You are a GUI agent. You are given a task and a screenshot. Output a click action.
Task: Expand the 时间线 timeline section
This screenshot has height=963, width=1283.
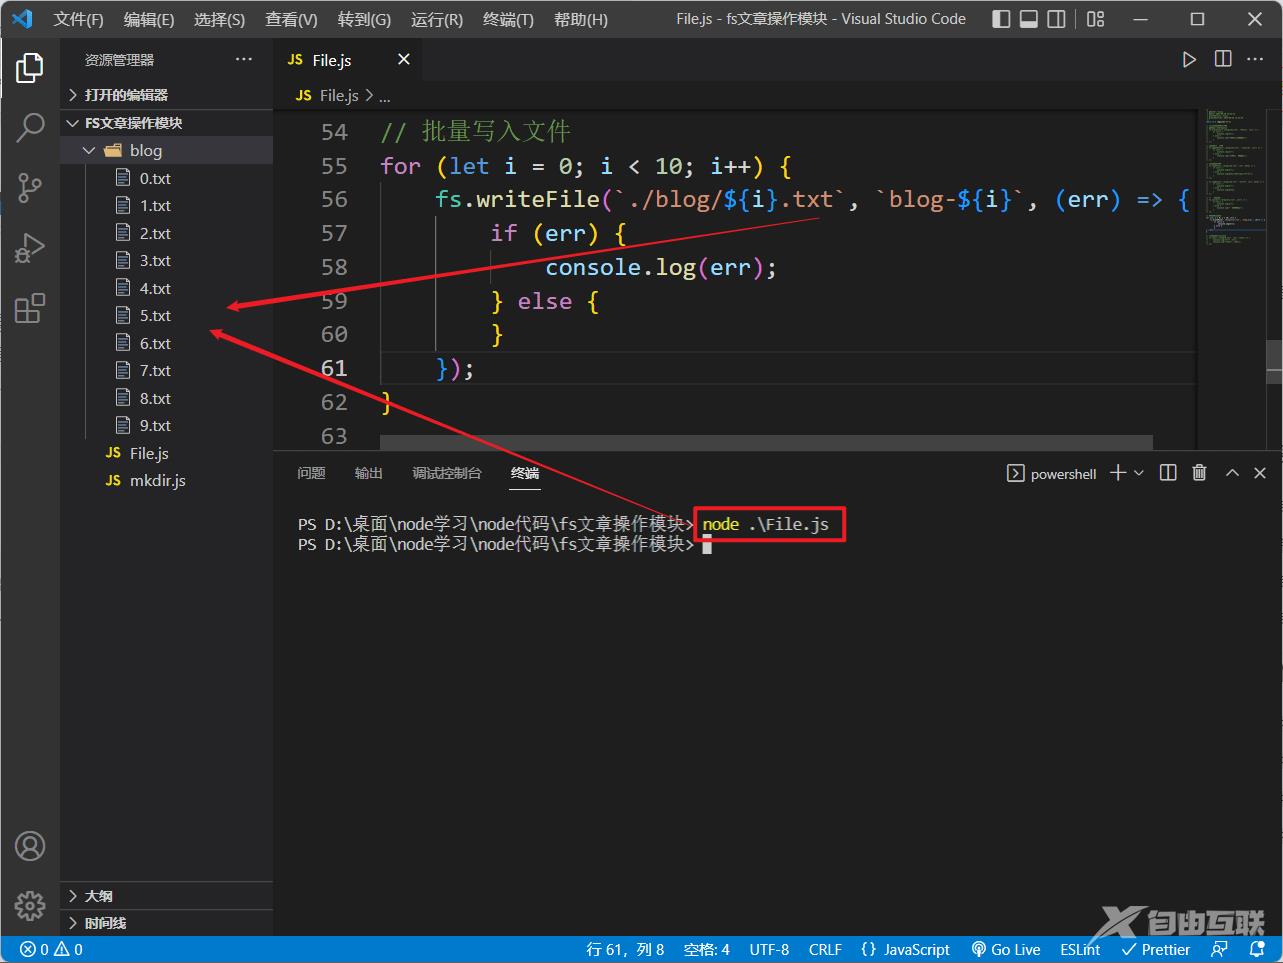[167, 923]
